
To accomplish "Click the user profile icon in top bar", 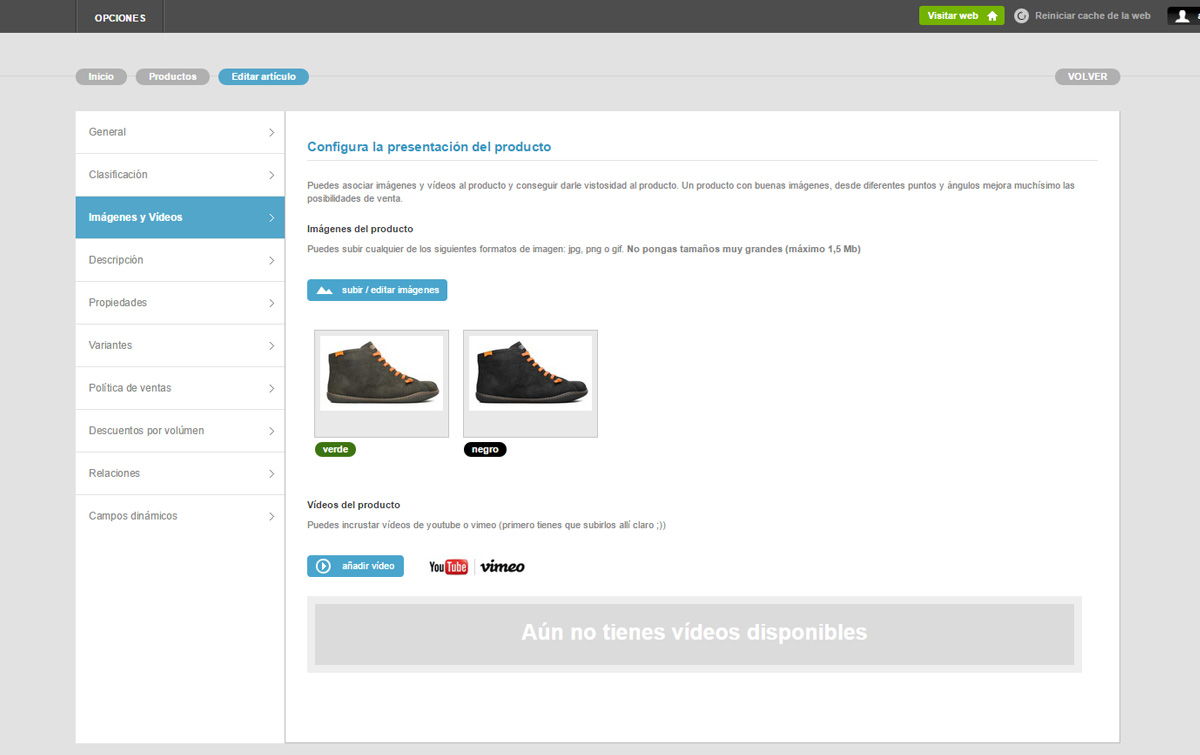I will point(1183,16).
